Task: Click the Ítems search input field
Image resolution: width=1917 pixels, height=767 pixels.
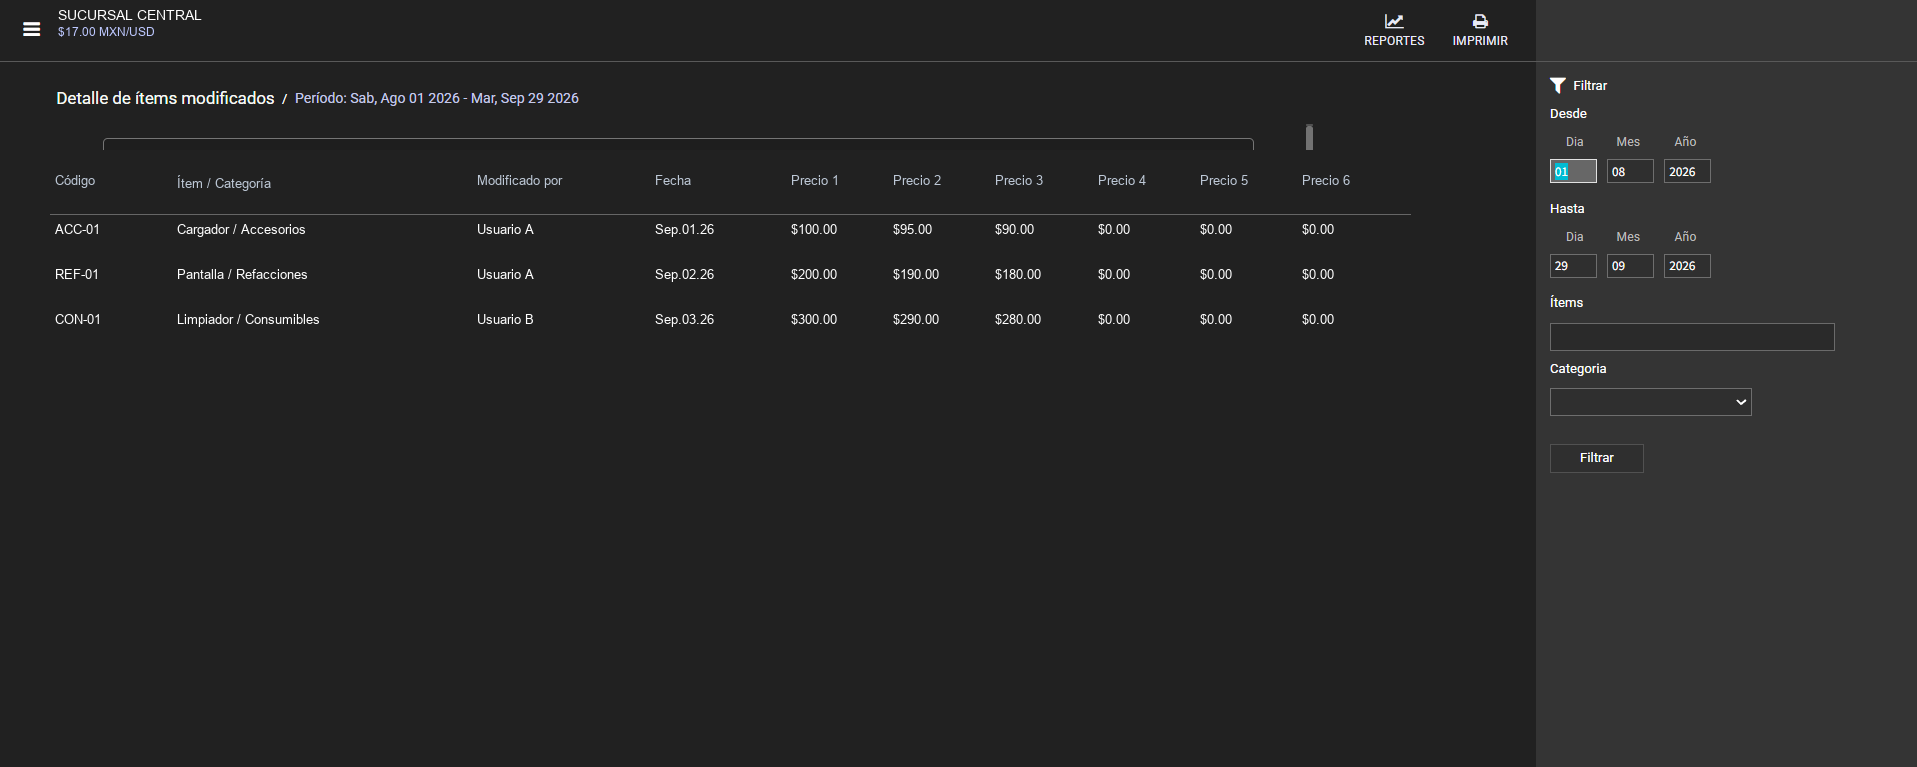Action: [x=1692, y=337]
